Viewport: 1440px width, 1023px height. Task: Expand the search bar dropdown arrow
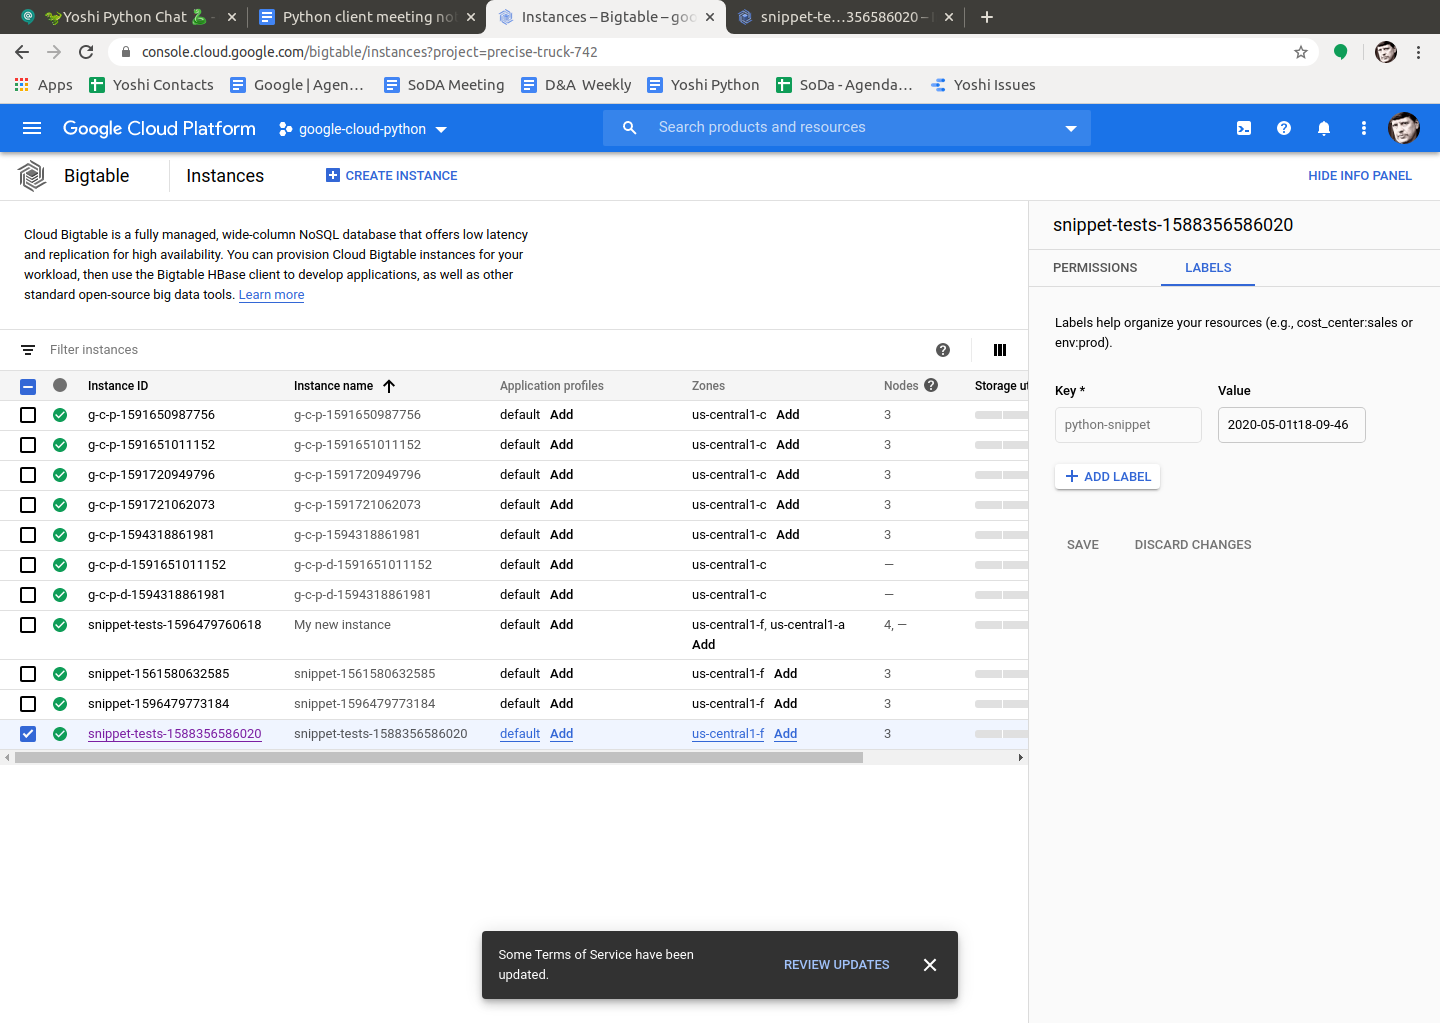1071,128
